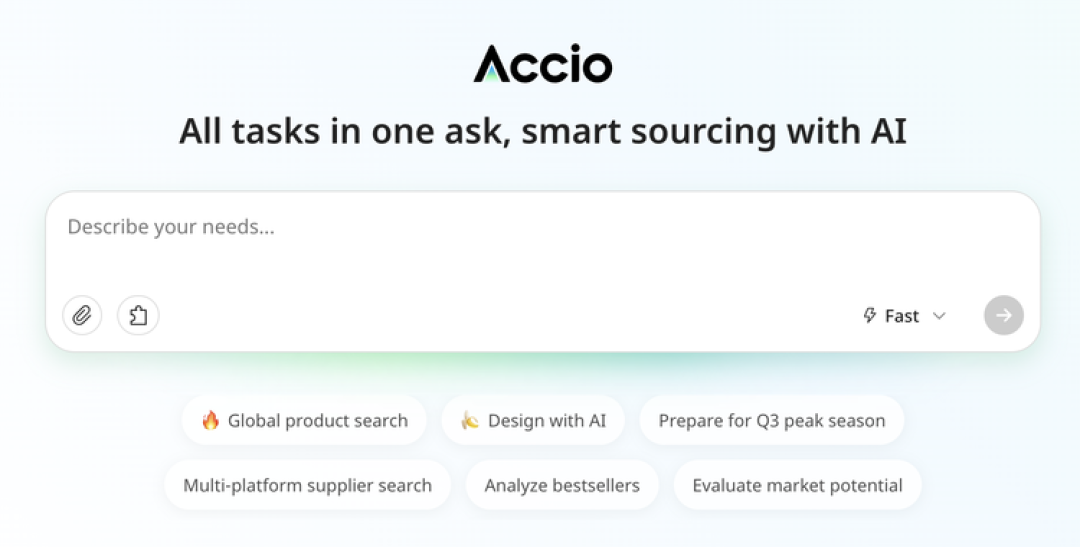
Task: Open the Fast mode selector label
Action: pos(902,316)
